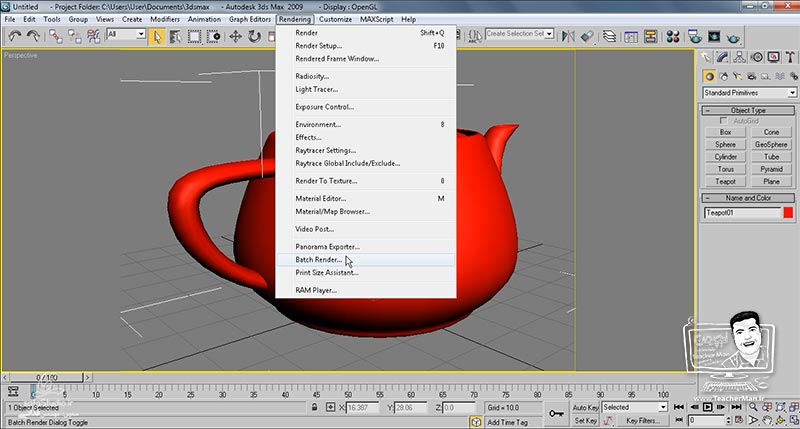Open Render Setup teapot icon
The height and width of the screenshot is (429, 800).
pos(695,36)
